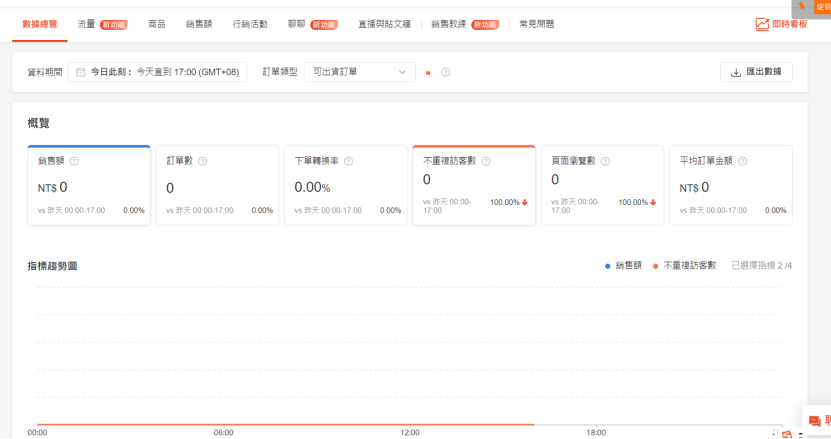The image size is (831, 439).
Task: Toggle the 不重複訪客數 metric card
Action: (x=473, y=186)
